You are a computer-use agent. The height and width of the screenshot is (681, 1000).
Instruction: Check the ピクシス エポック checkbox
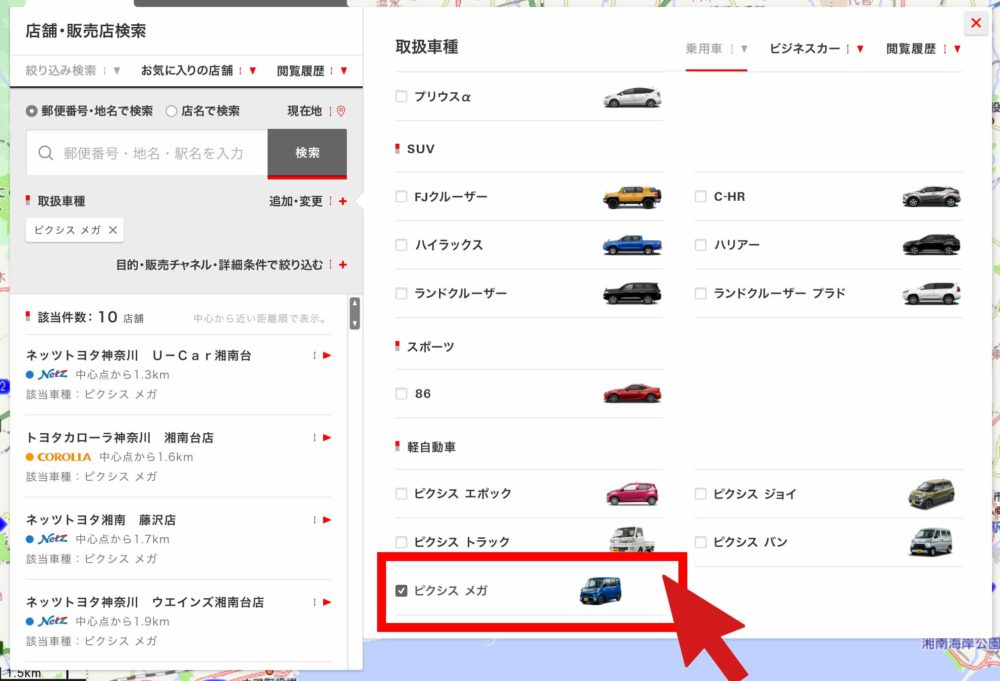coord(401,494)
